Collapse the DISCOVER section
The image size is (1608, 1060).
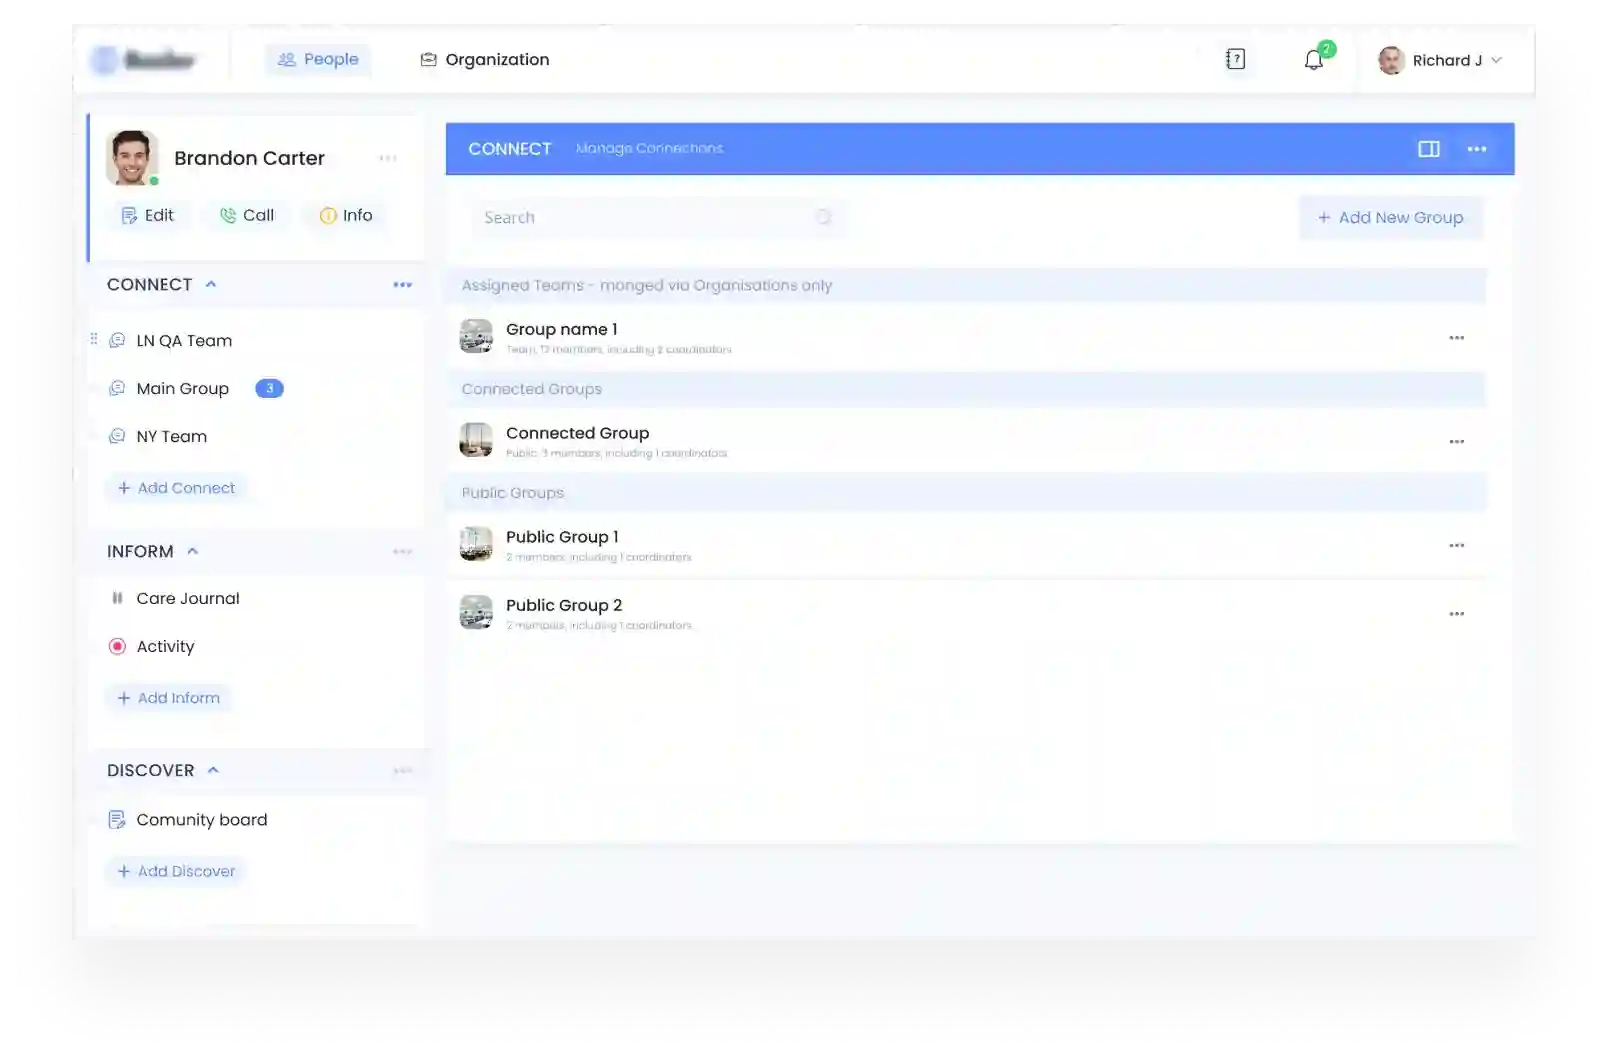point(213,770)
